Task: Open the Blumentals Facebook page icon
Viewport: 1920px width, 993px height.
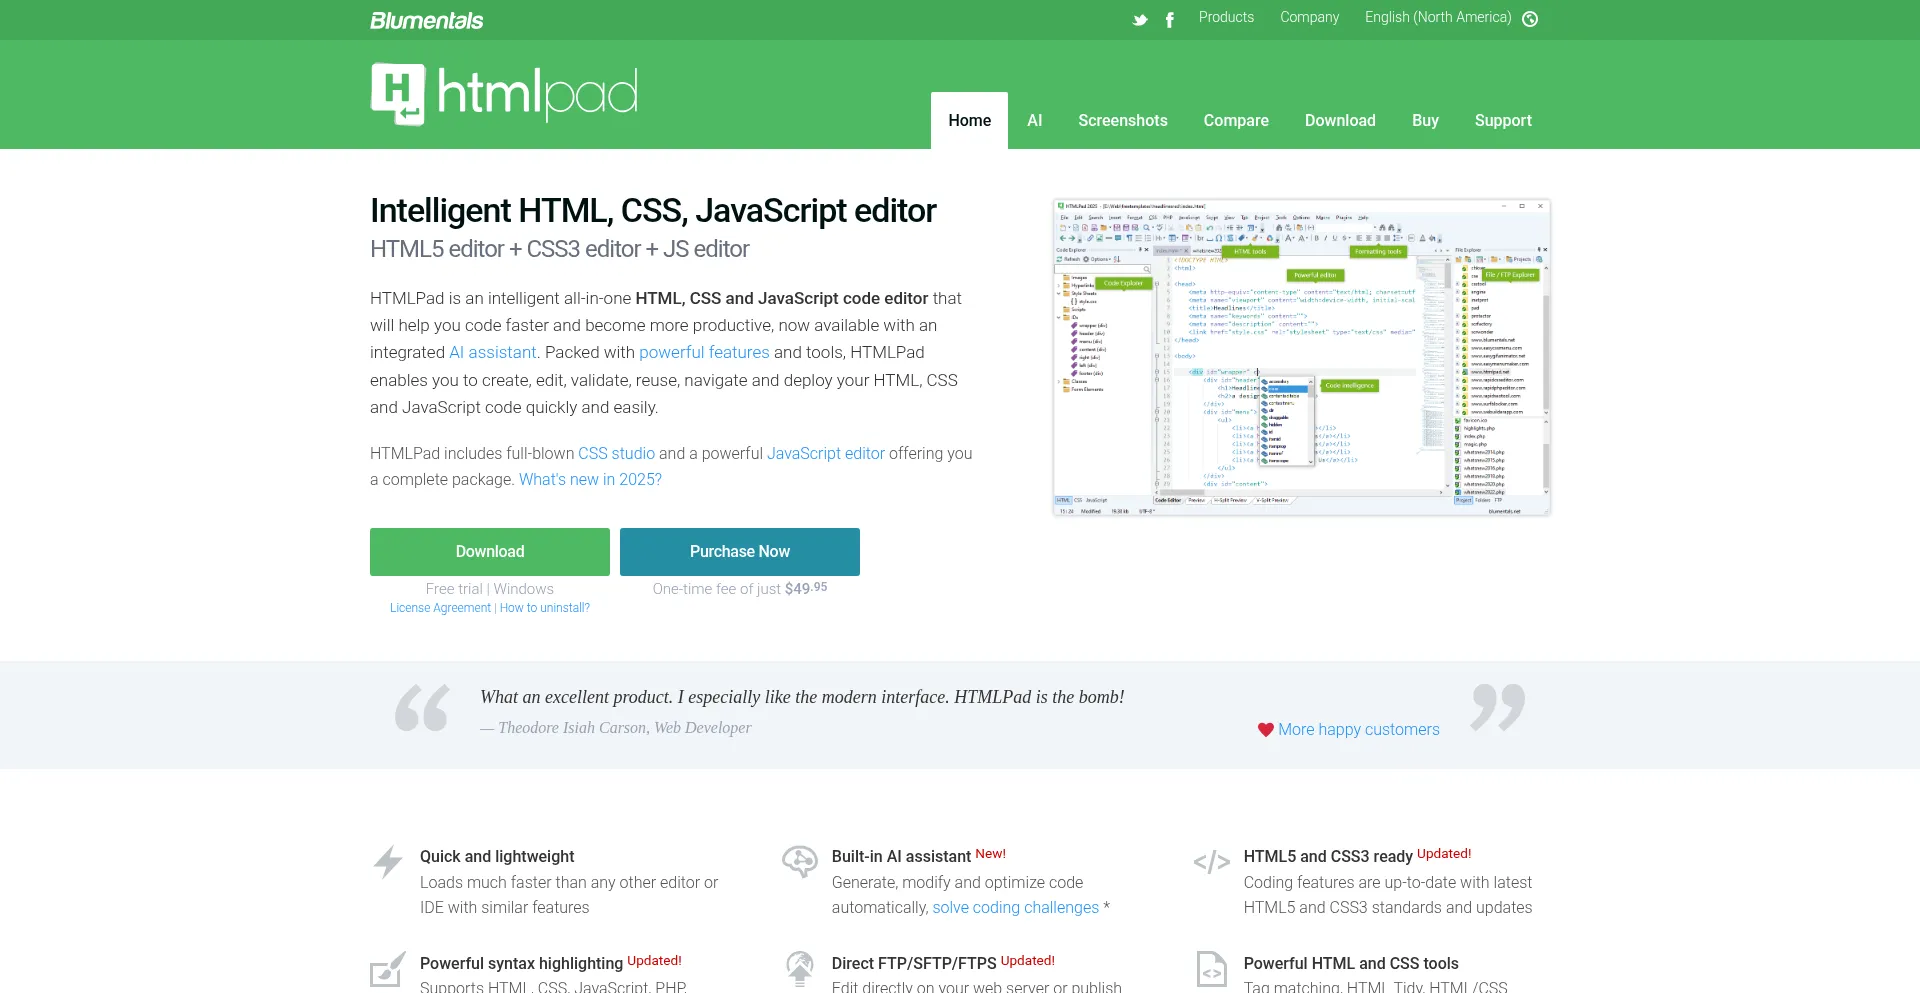Action: (x=1169, y=20)
